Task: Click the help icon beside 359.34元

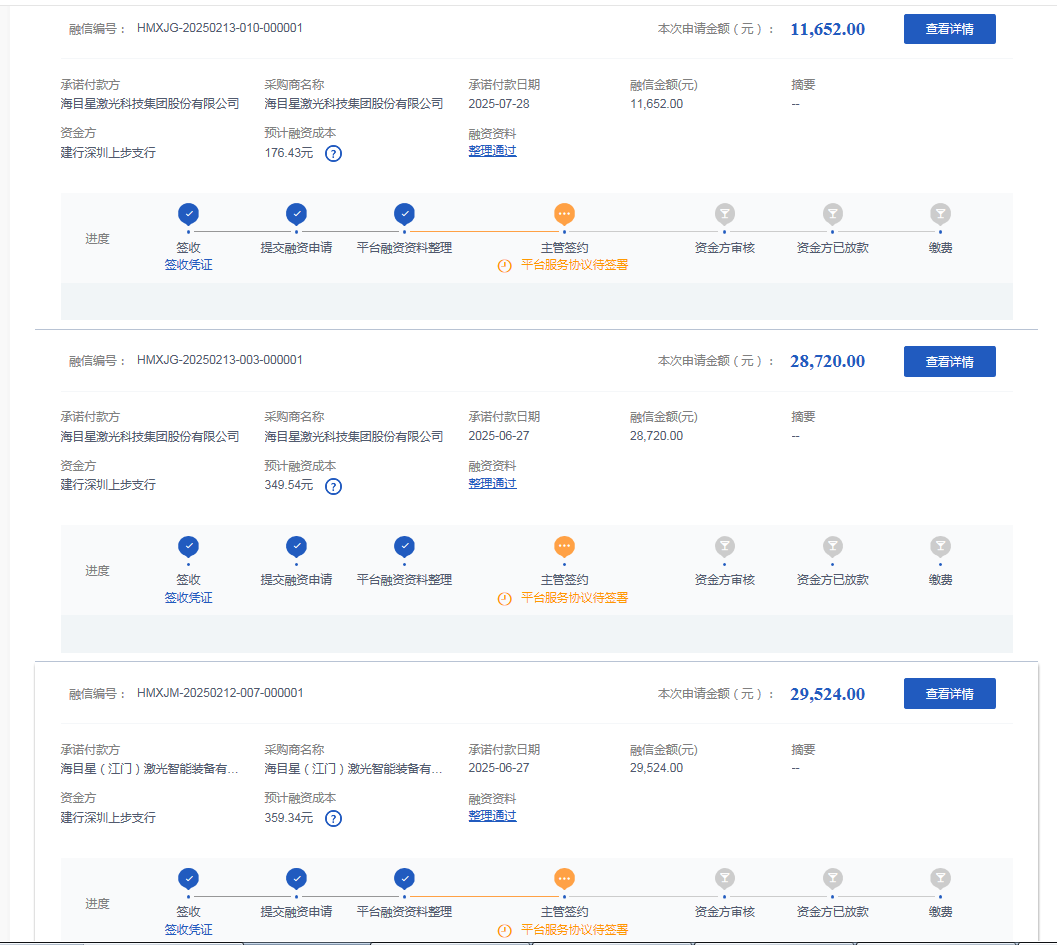Action: (x=334, y=818)
